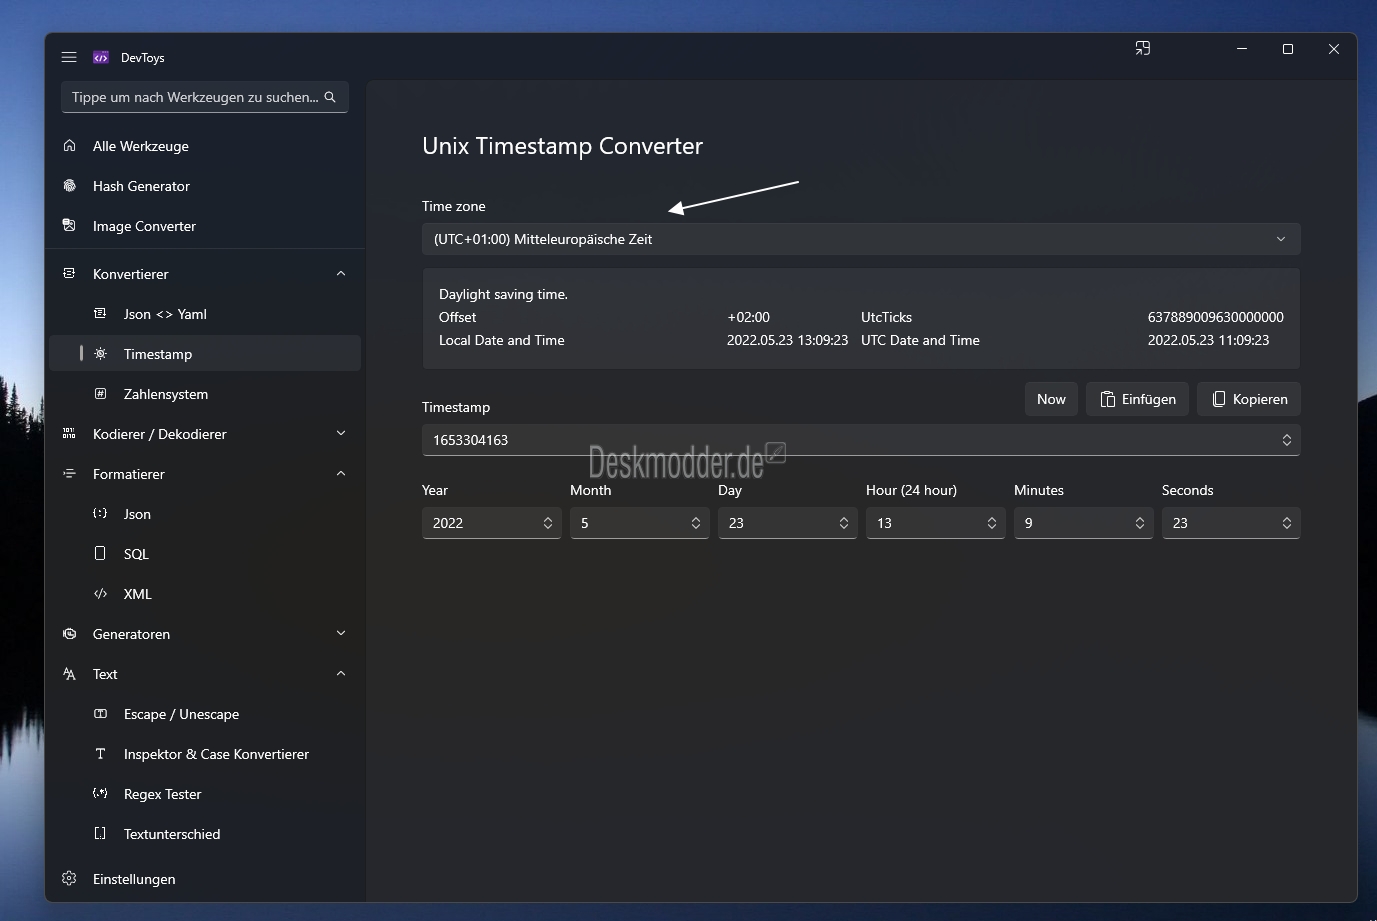Viewport: 1377px width, 921px height.
Task: Open the Zahlensystem converter
Action: pos(205,394)
